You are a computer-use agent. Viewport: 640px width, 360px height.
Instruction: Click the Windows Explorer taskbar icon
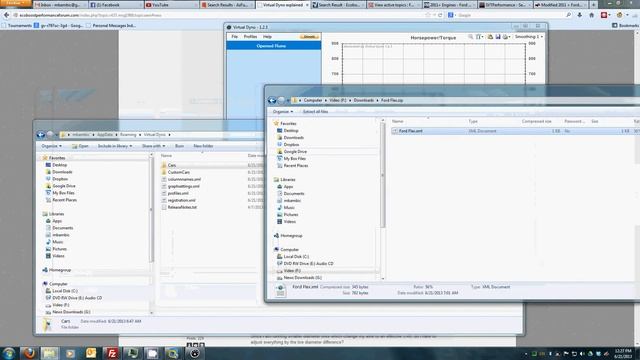tap(50, 353)
